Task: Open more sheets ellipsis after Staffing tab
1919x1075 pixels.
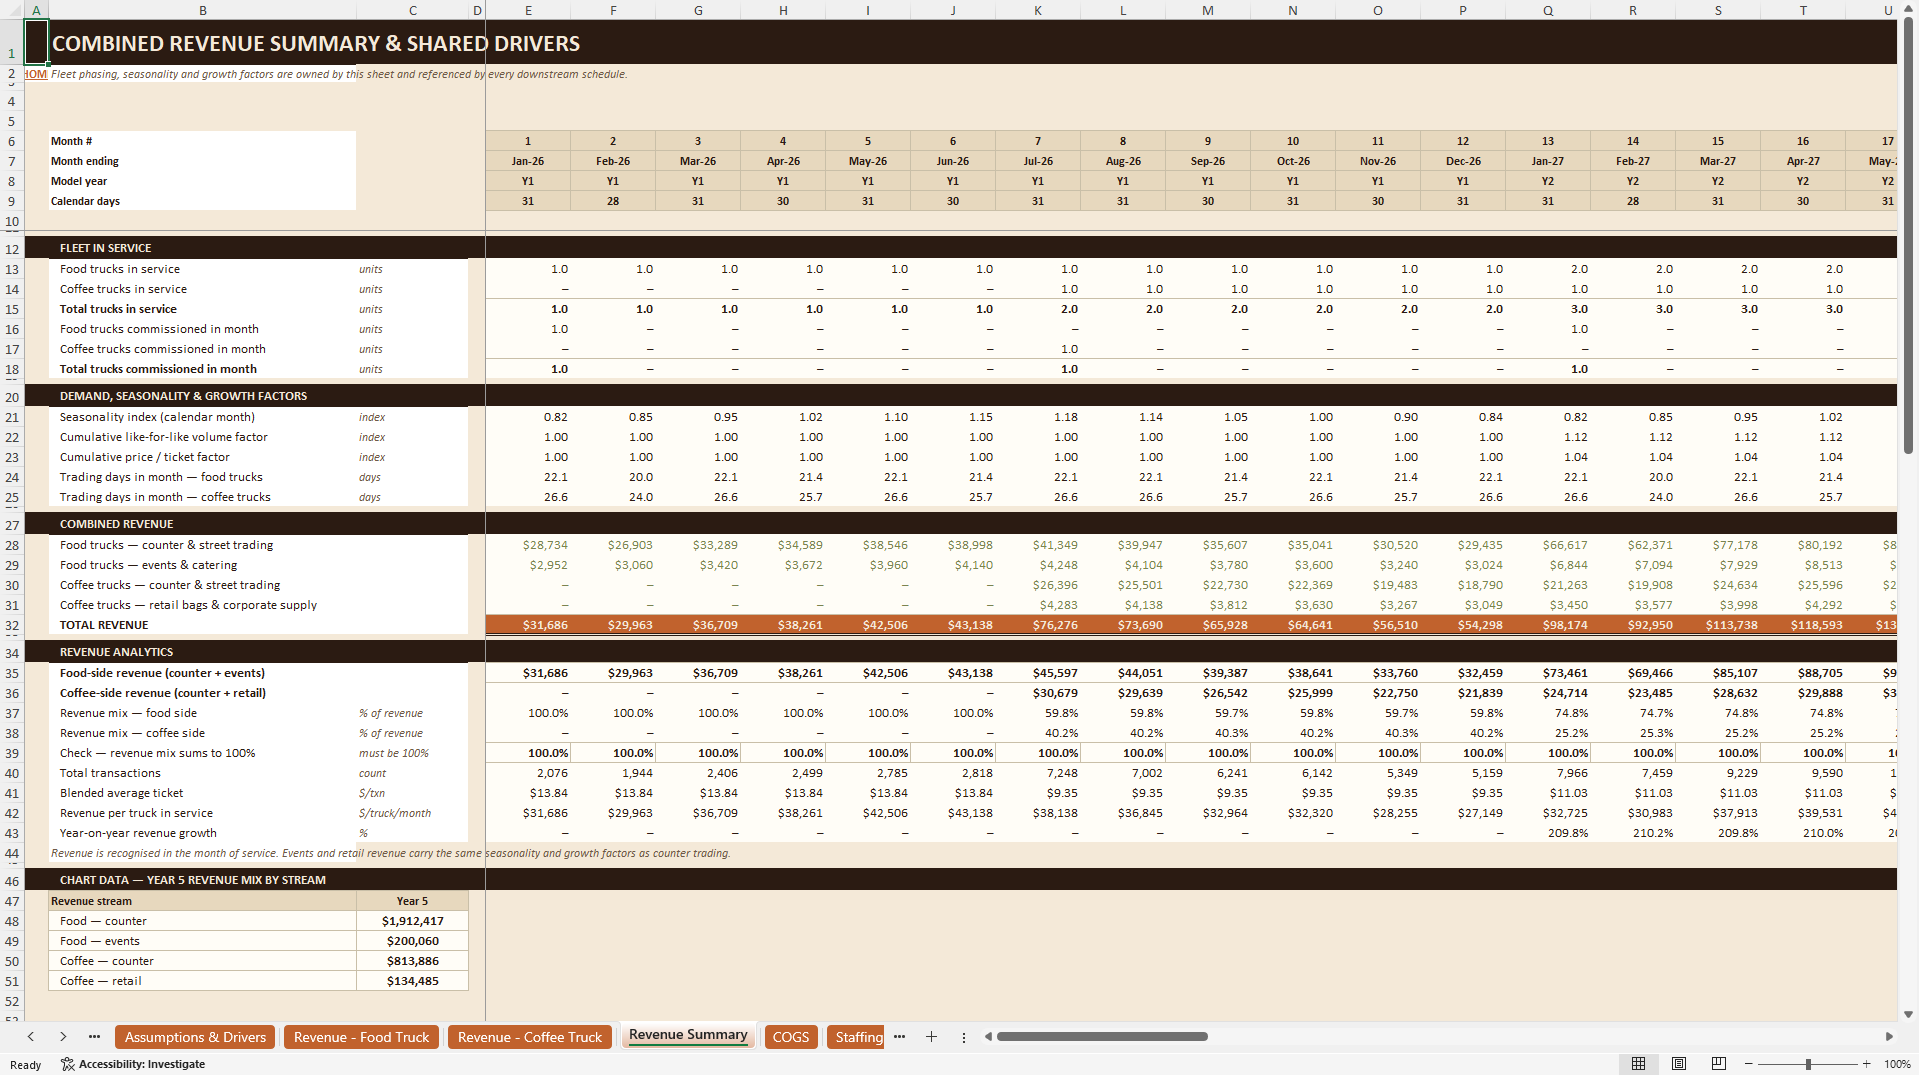Action: click(899, 1037)
